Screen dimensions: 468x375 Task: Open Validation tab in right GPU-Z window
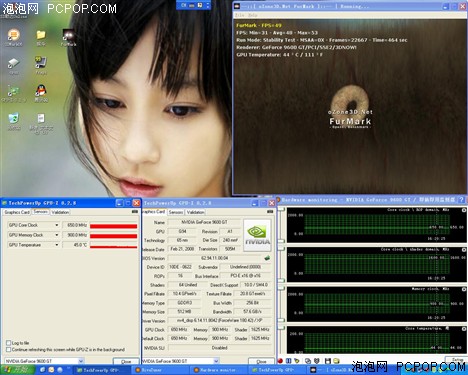195,212
